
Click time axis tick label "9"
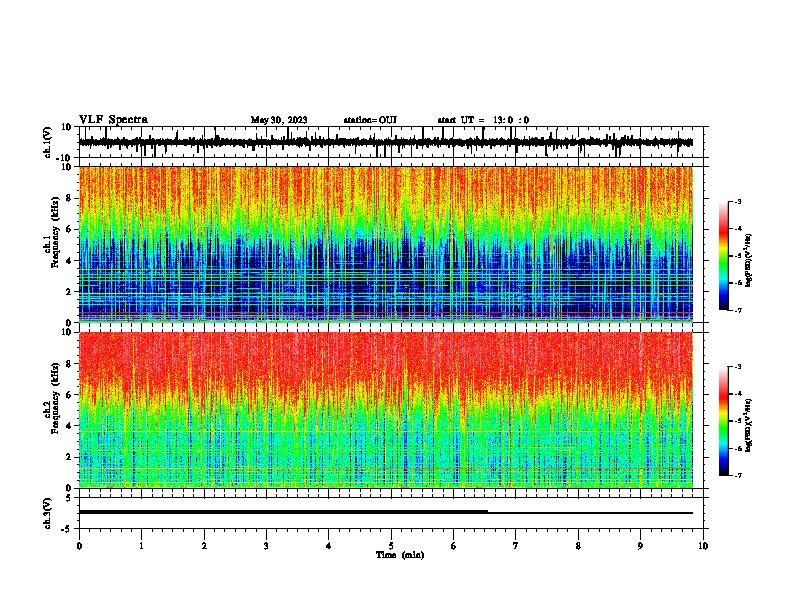pos(640,546)
